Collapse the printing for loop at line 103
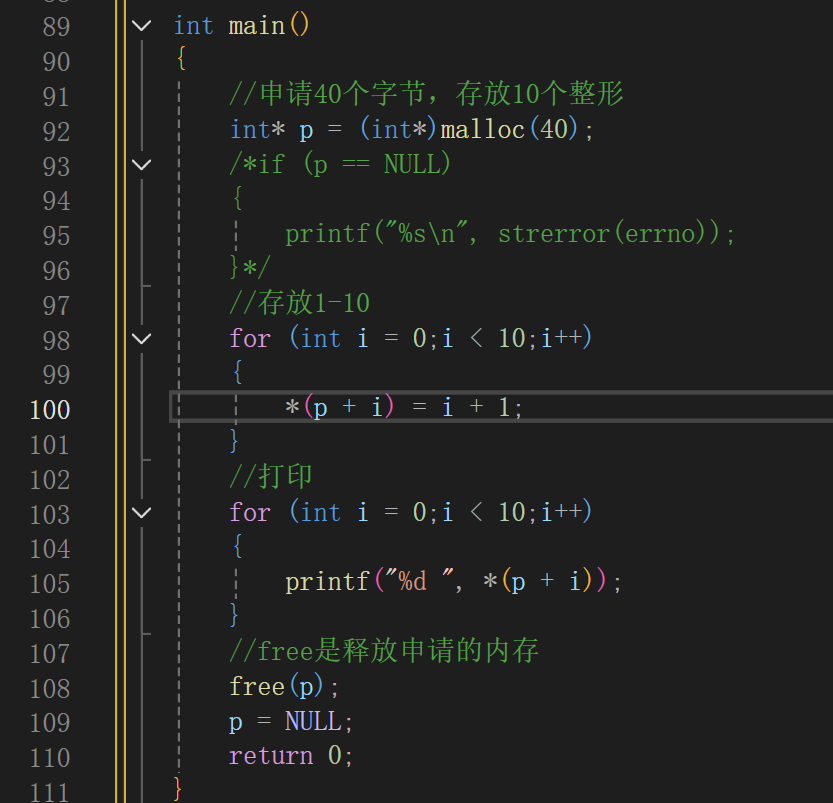 point(141,513)
